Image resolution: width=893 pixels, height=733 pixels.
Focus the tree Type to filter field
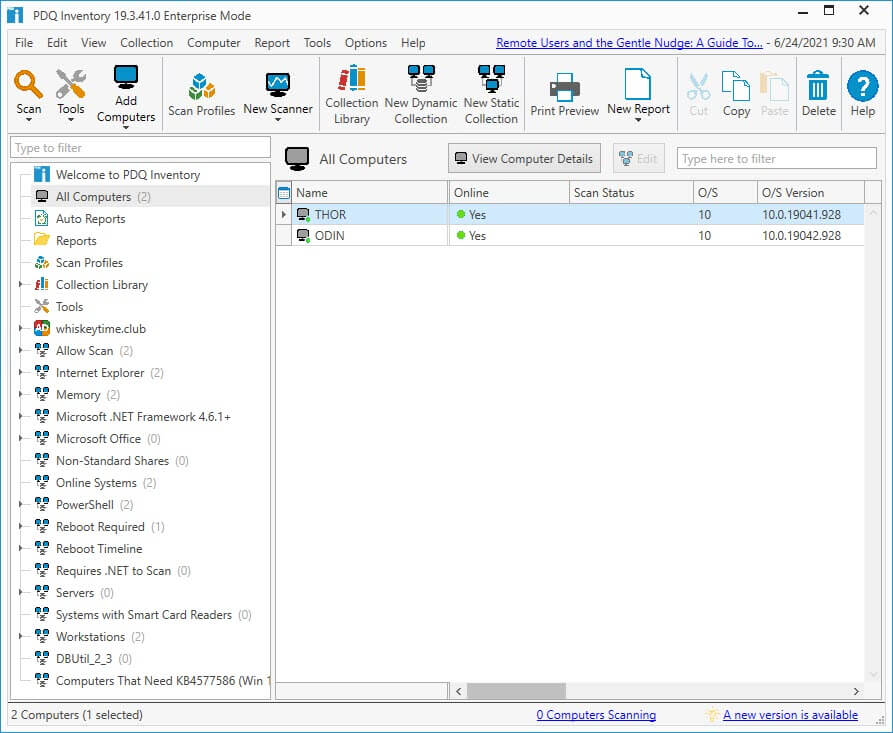click(140, 148)
